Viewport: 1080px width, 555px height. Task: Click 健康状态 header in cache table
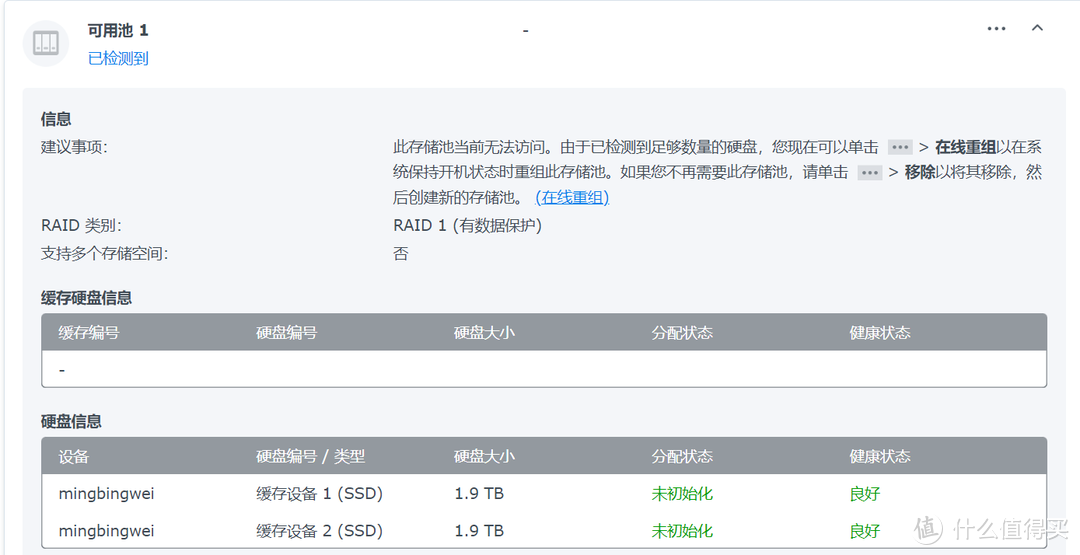880,333
